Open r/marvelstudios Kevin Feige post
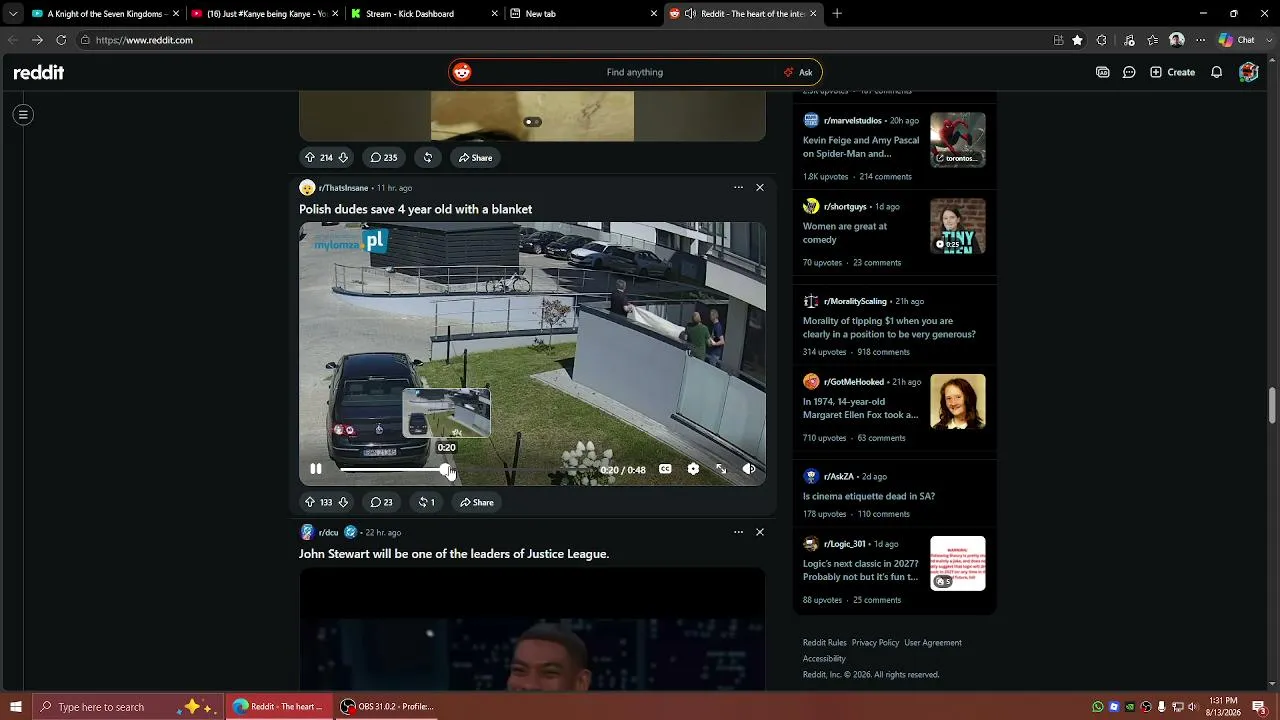Screen dimensions: 1280x720 coord(861,147)
